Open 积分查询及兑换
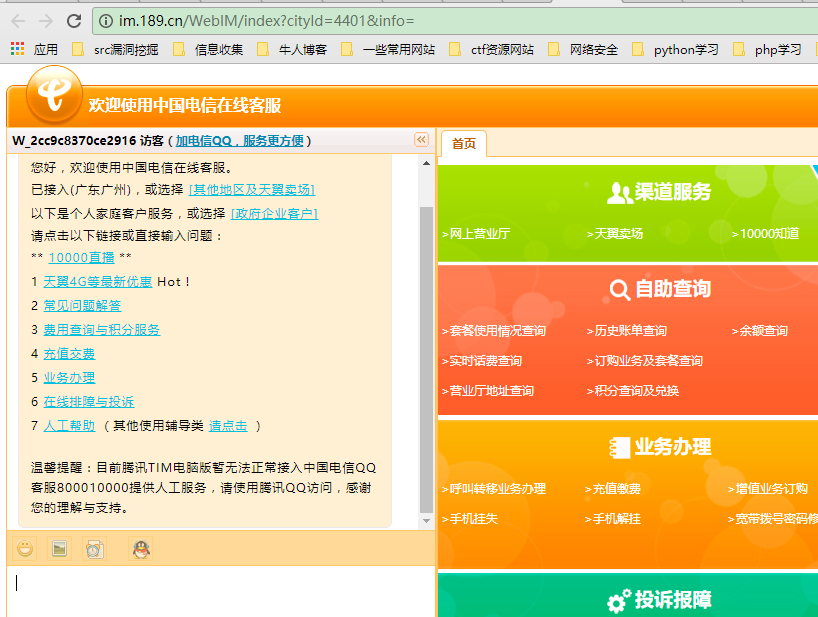The height and width of the screenshot is (617, 818). pyautogui.click(x=633, y=391)
